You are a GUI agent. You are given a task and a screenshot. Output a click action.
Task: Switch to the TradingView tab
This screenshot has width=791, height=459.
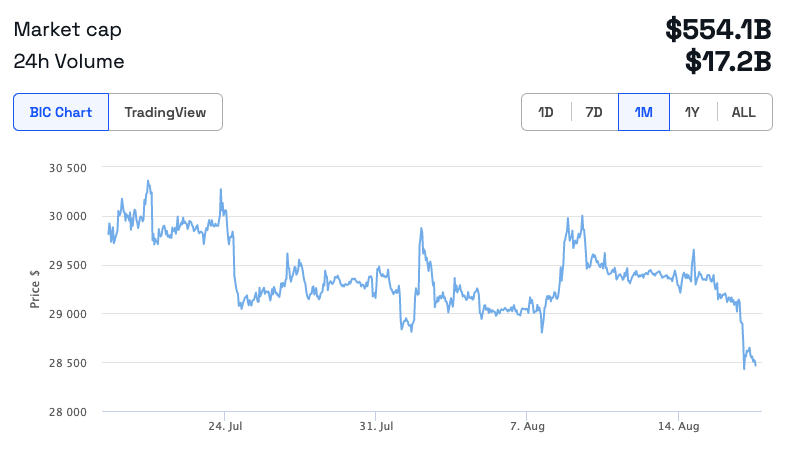click(x=165, y=112)
